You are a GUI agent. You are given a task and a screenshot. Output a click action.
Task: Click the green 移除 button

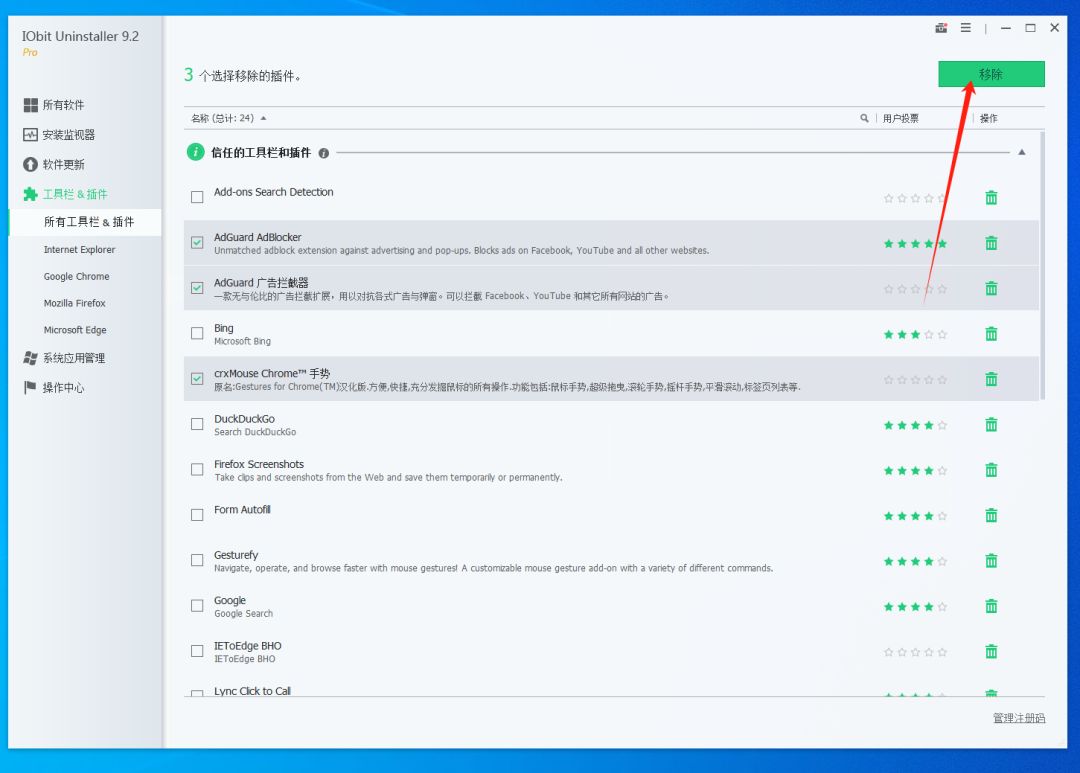(x=991, y=74)
